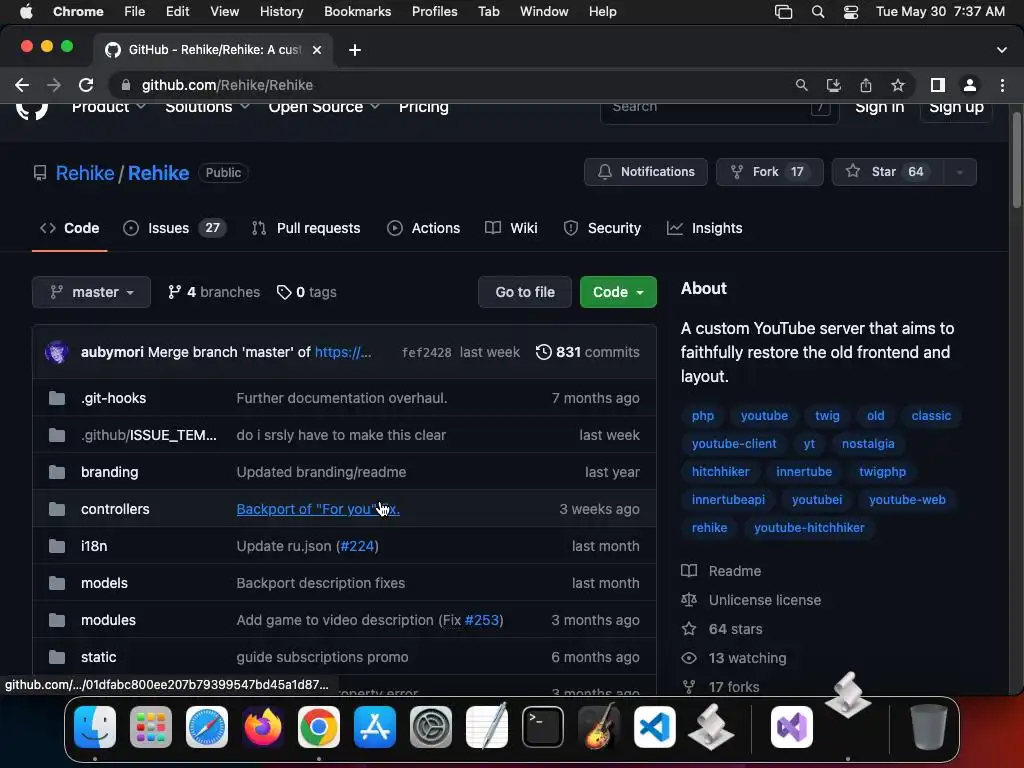Open the i18n folder
This screenshot has height=768, width=1024.
[94, 546]
